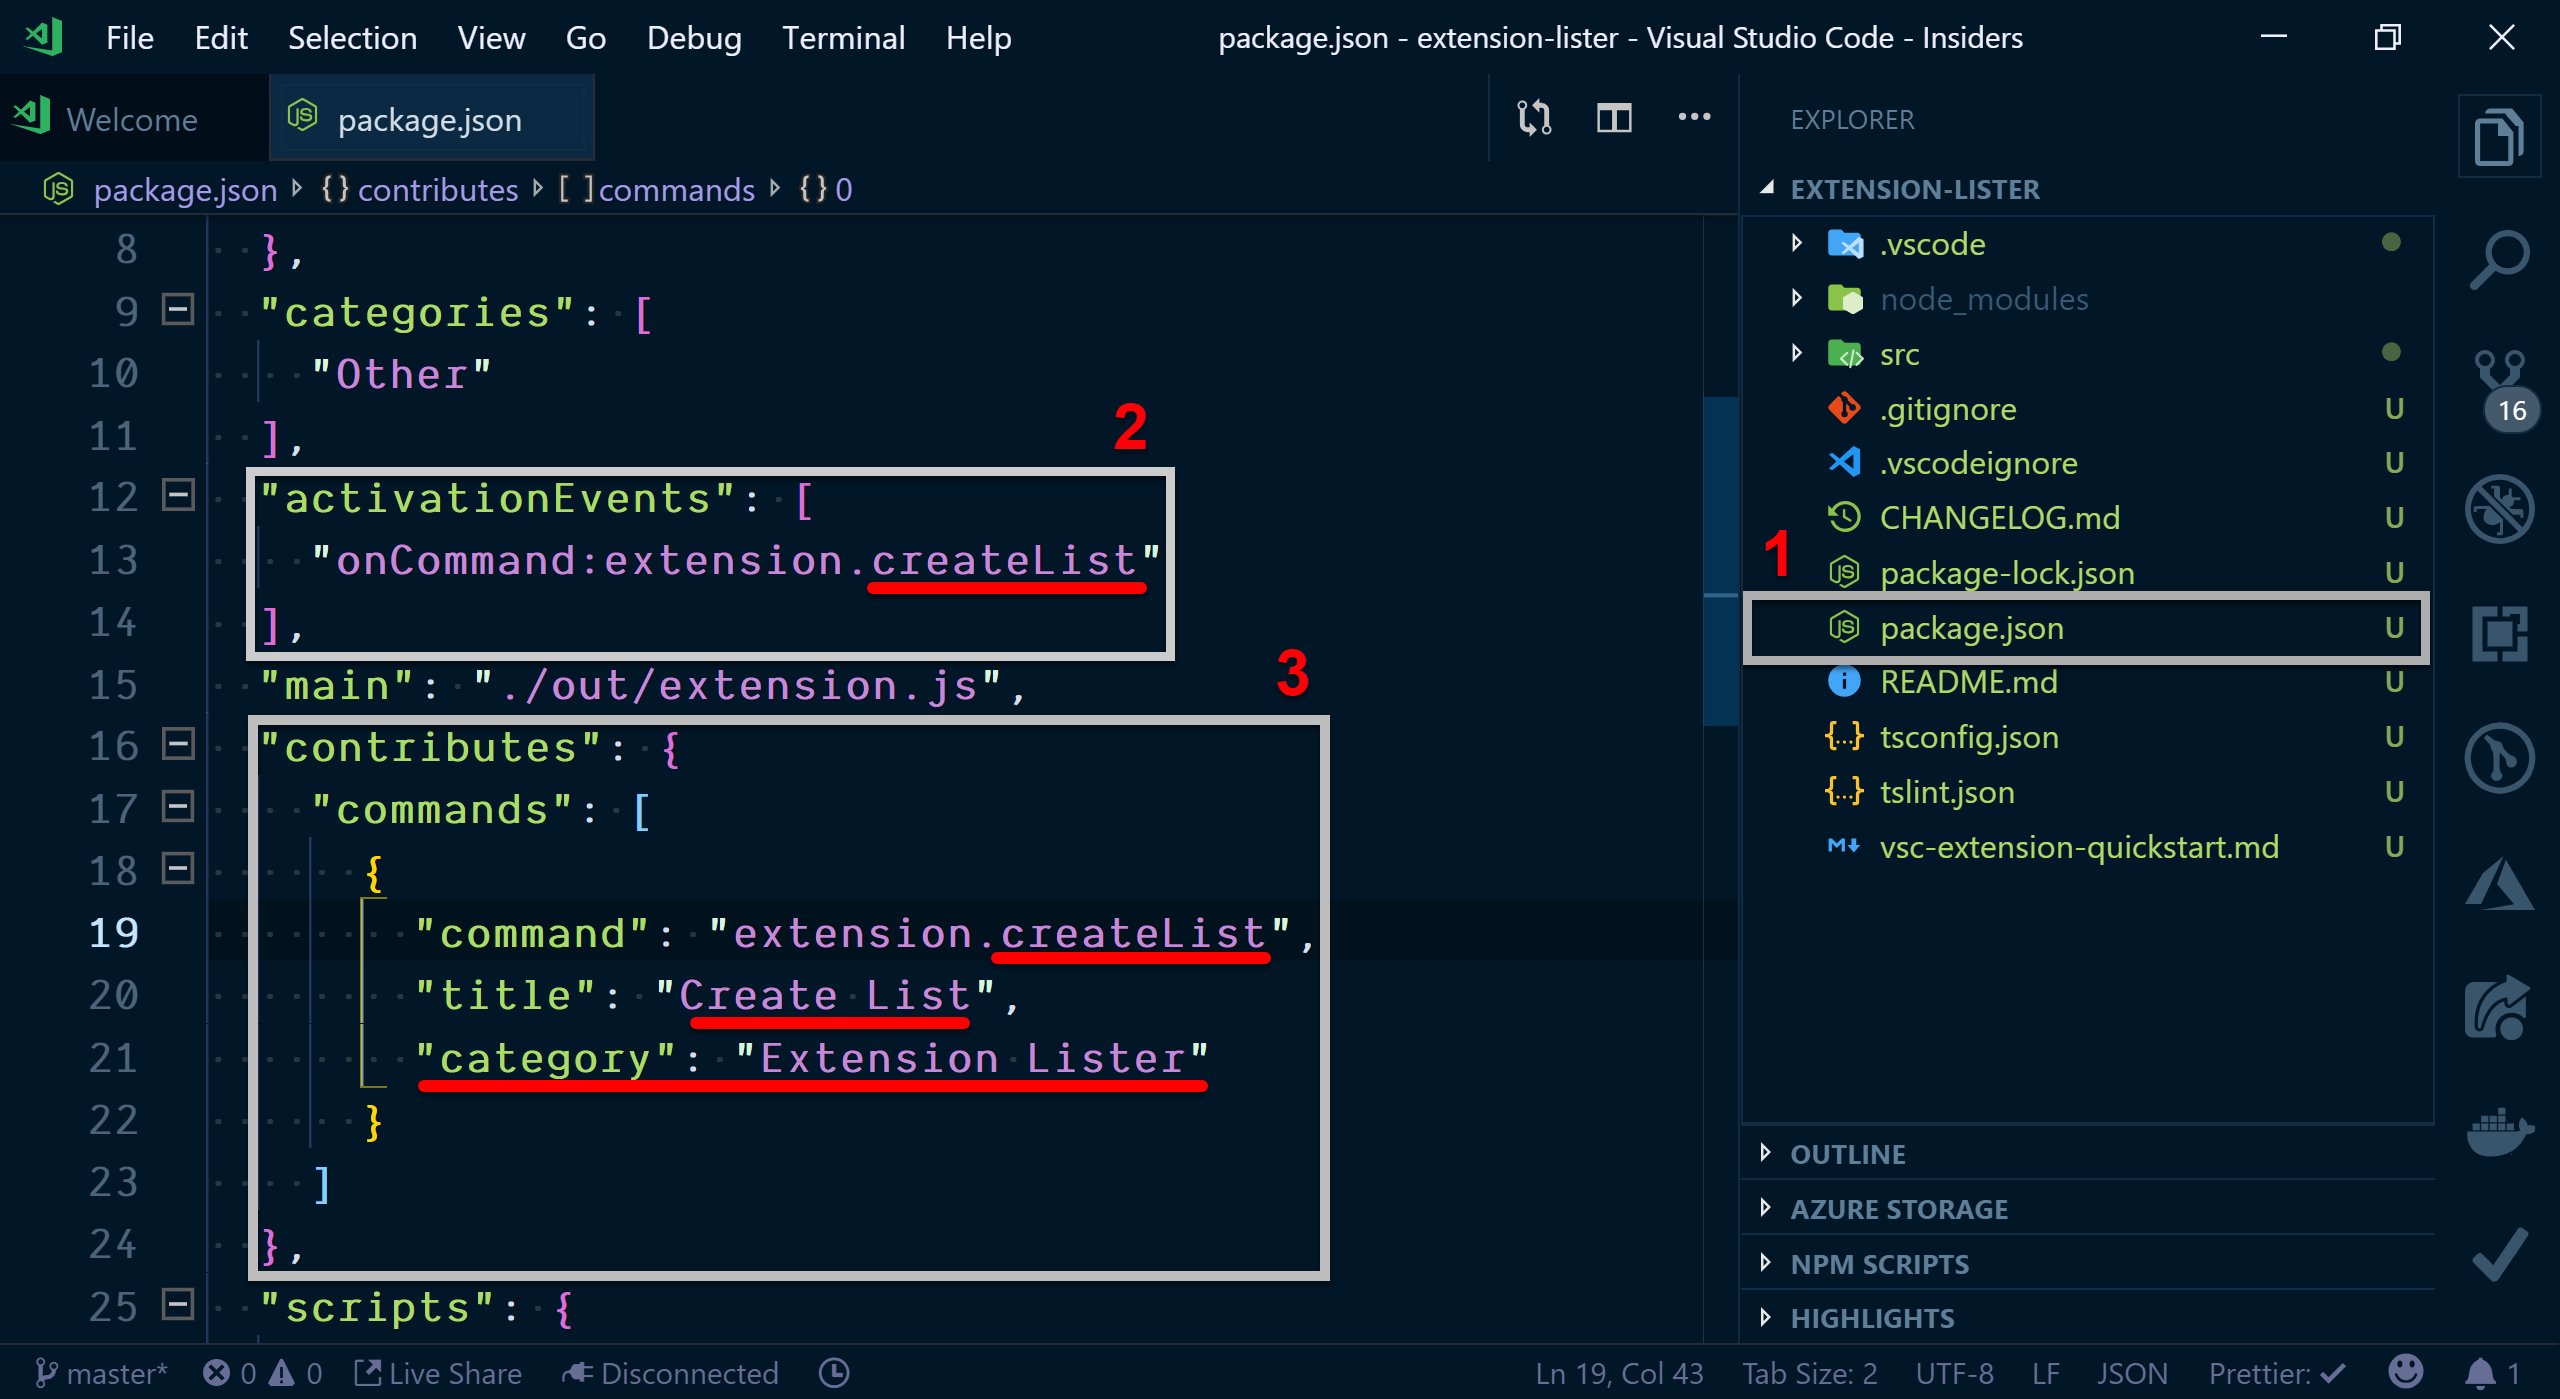Open the File menu
Image resolution: width=2560 pixels, height=1399 pixels.
130,38
